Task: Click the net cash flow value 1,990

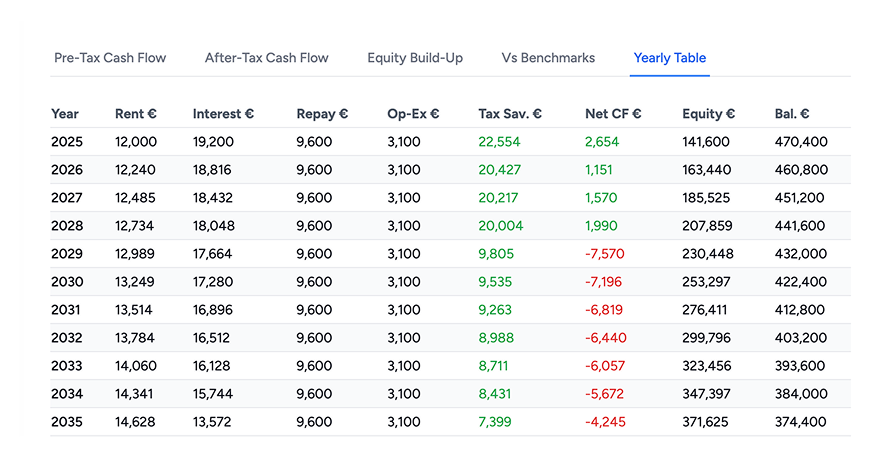Action: (x=601, y=226)
